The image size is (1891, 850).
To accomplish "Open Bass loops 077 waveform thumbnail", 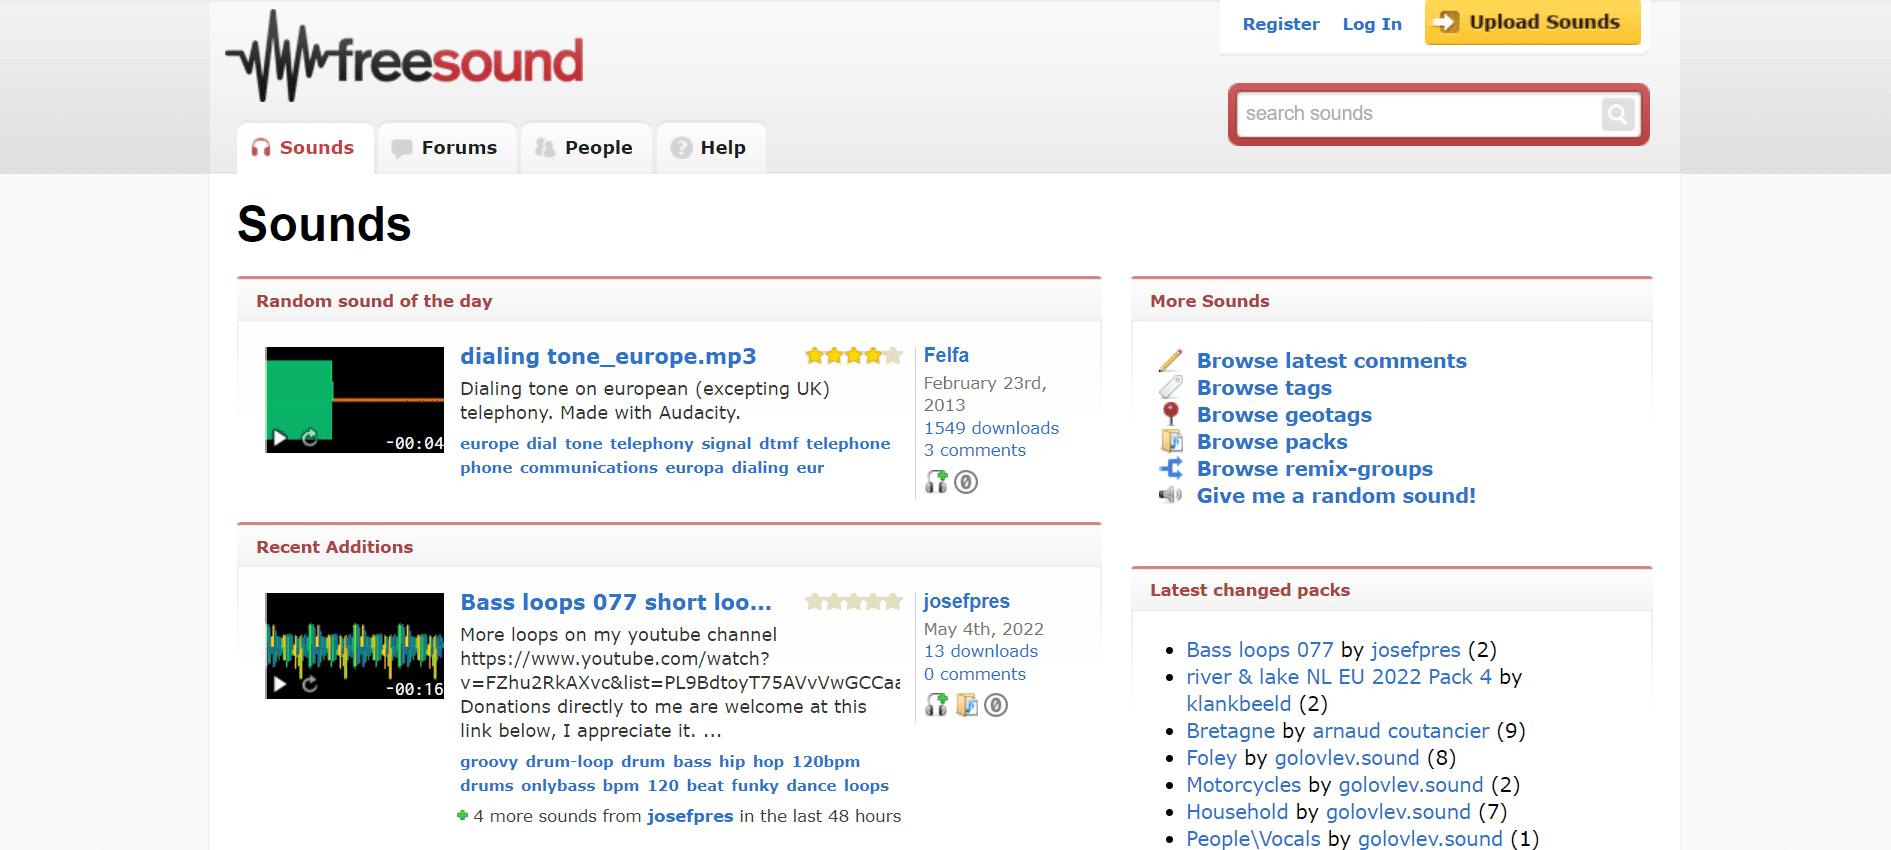I will point(355,646).
